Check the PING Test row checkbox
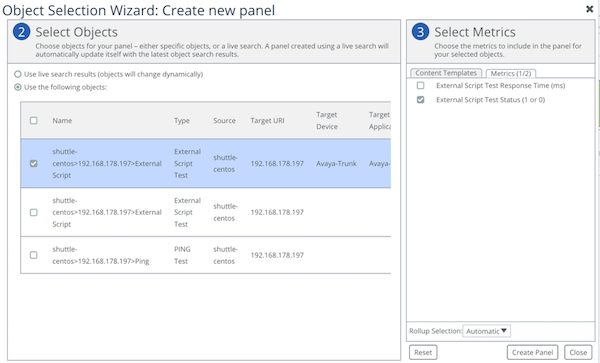Image resolution: width=600 pixels, height=363 pixels. [x=34, y=255]
